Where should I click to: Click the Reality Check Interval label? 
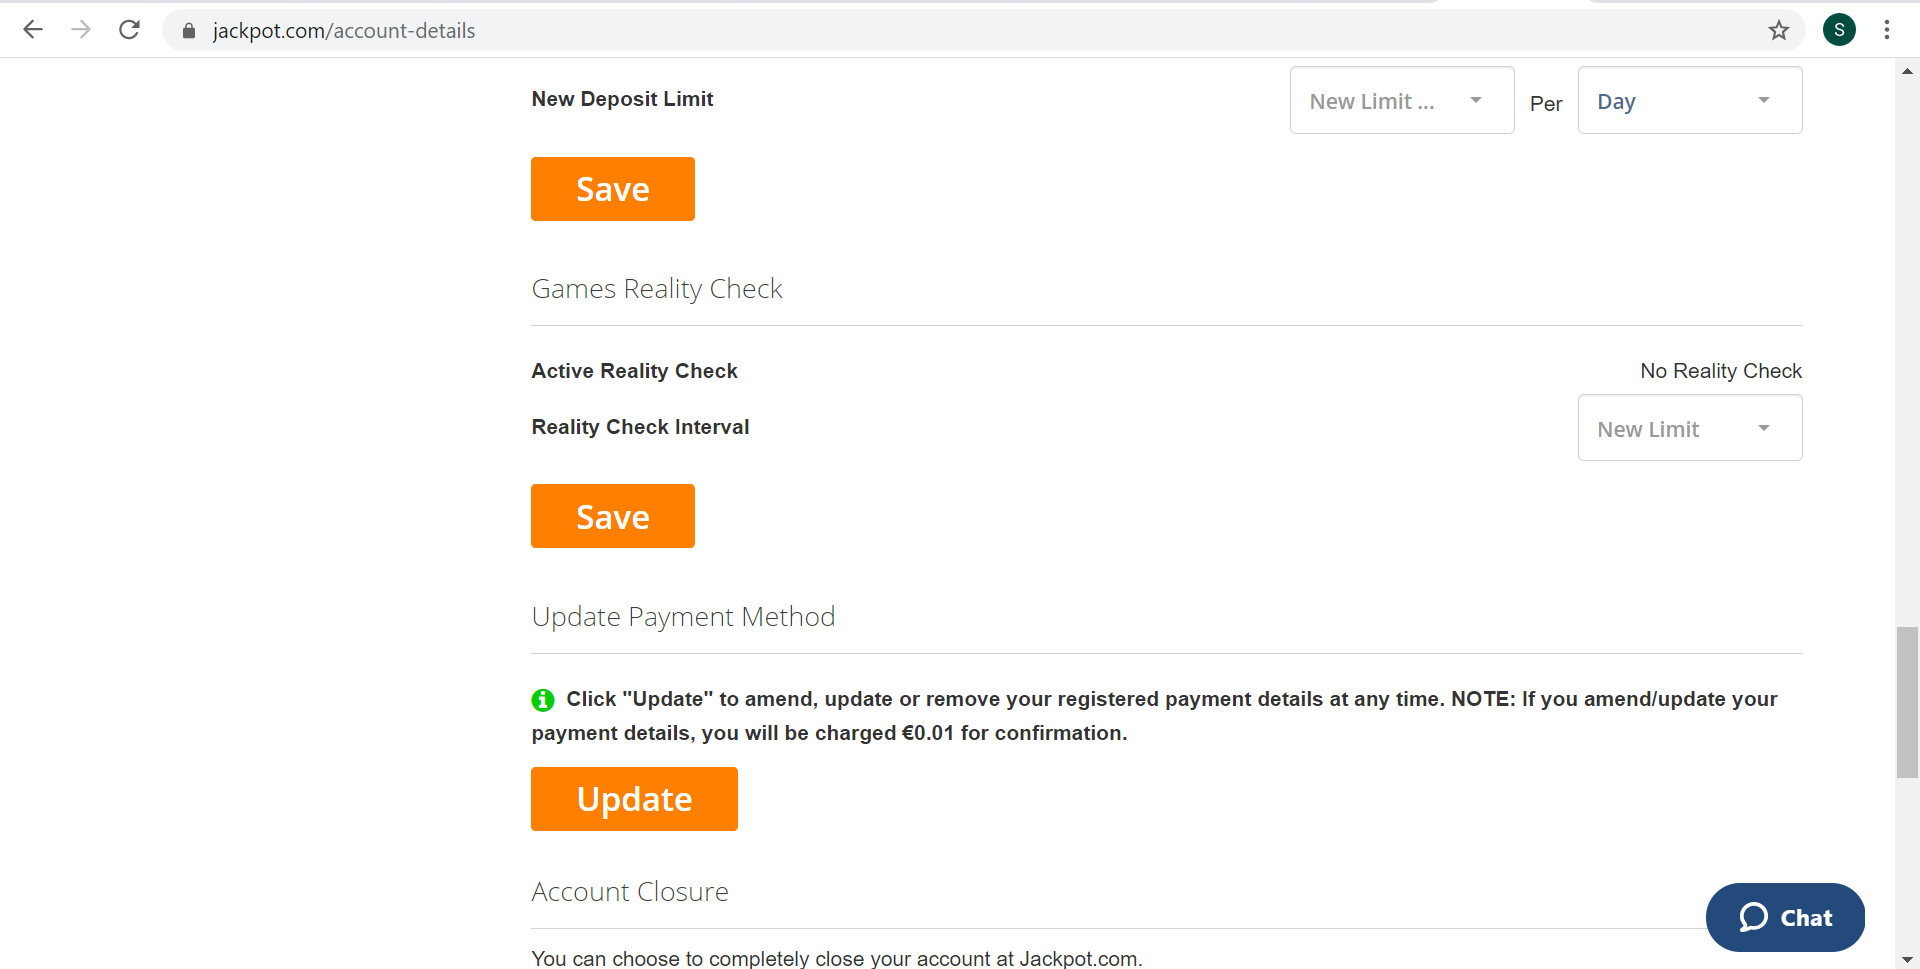click(640, 427)
